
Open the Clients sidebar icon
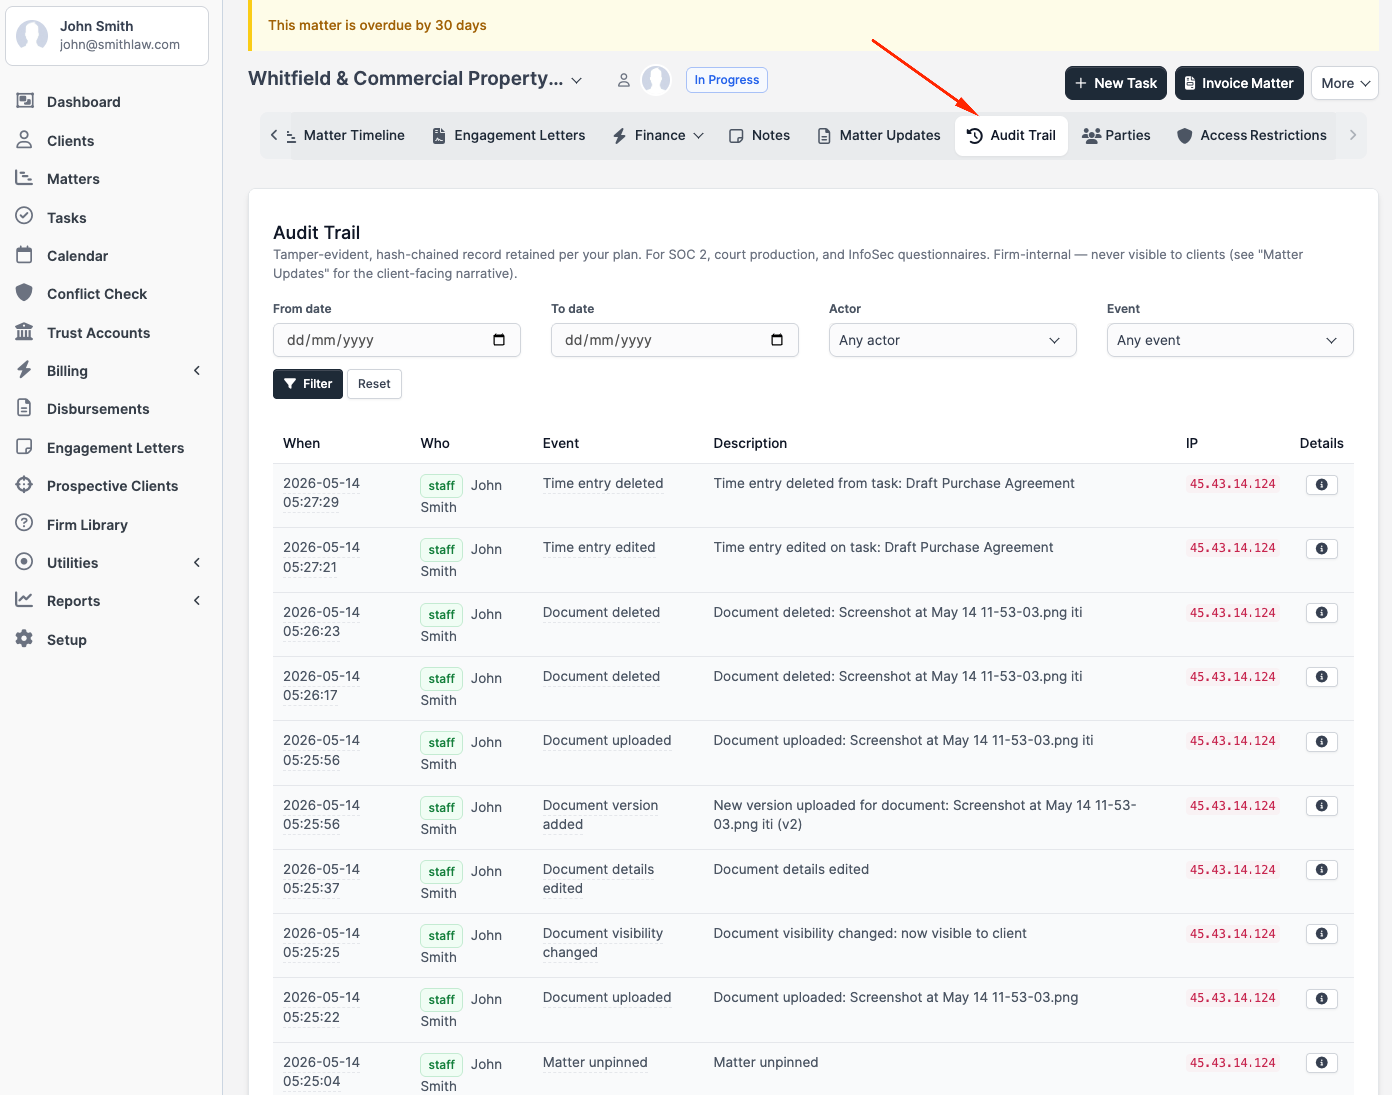coord(24,140)
